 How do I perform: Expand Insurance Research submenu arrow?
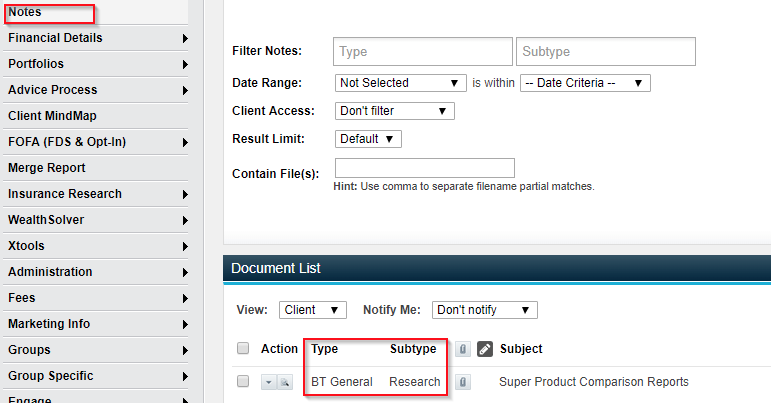[x=185, y=195]
